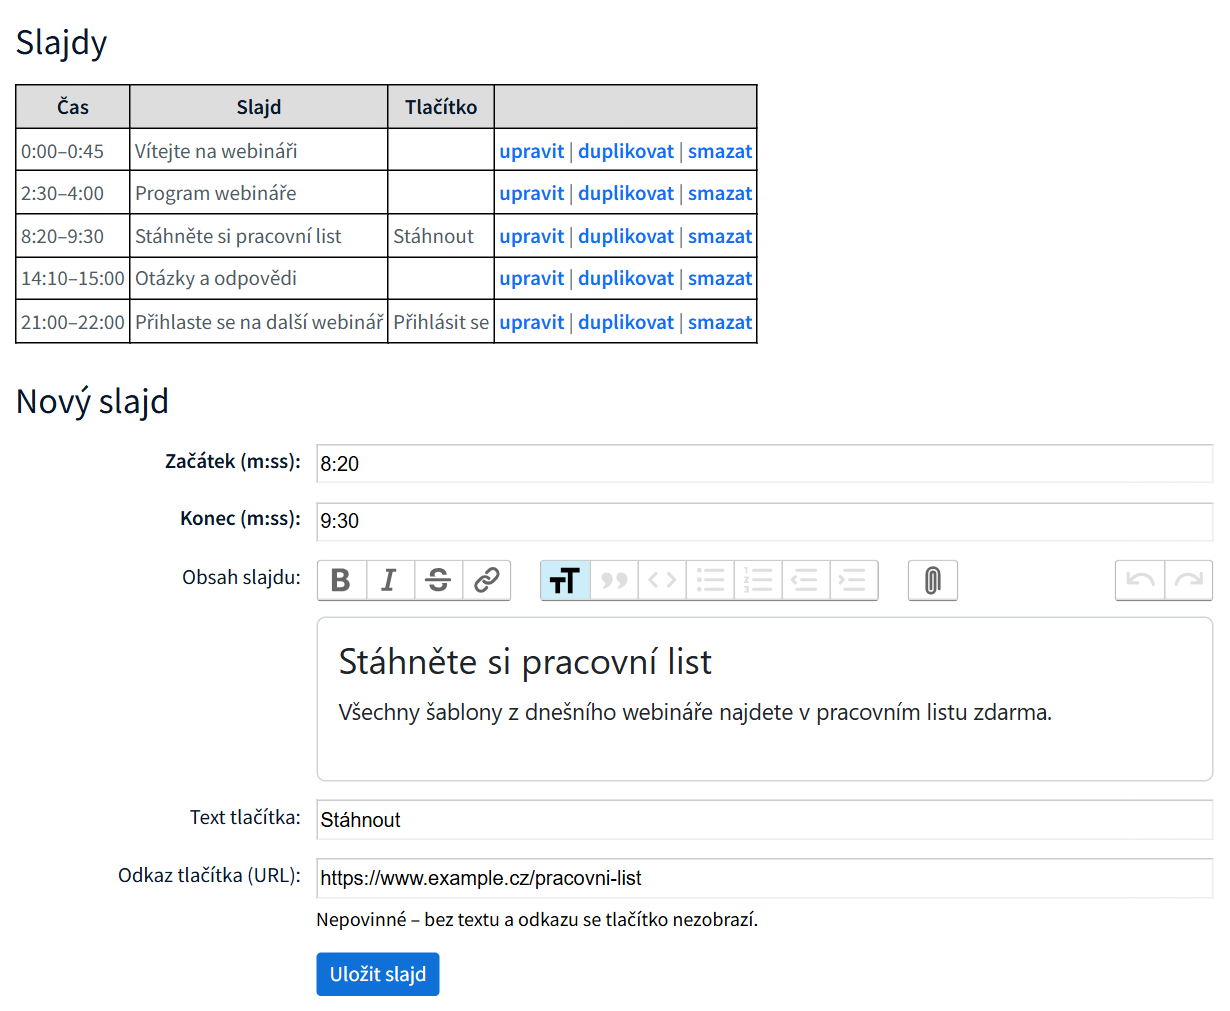Decrease indent level
Image resolution: width=1230 pixels, height=1011 pixels.
point(806,580)
